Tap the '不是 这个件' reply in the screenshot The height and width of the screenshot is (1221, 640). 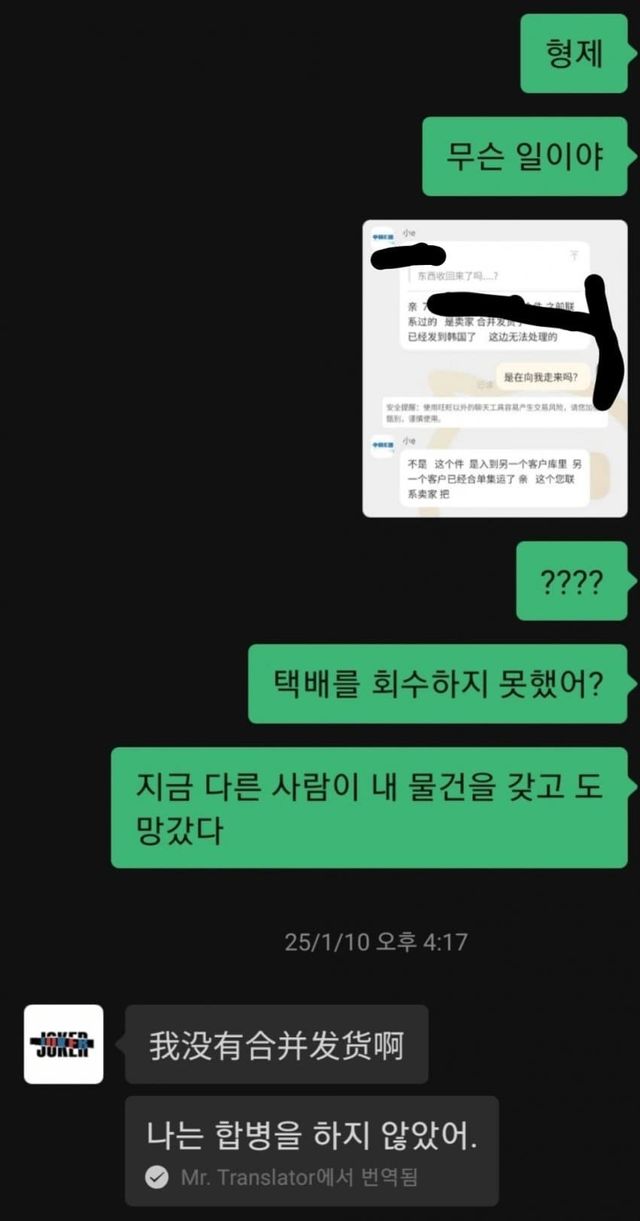pos(495,481)
